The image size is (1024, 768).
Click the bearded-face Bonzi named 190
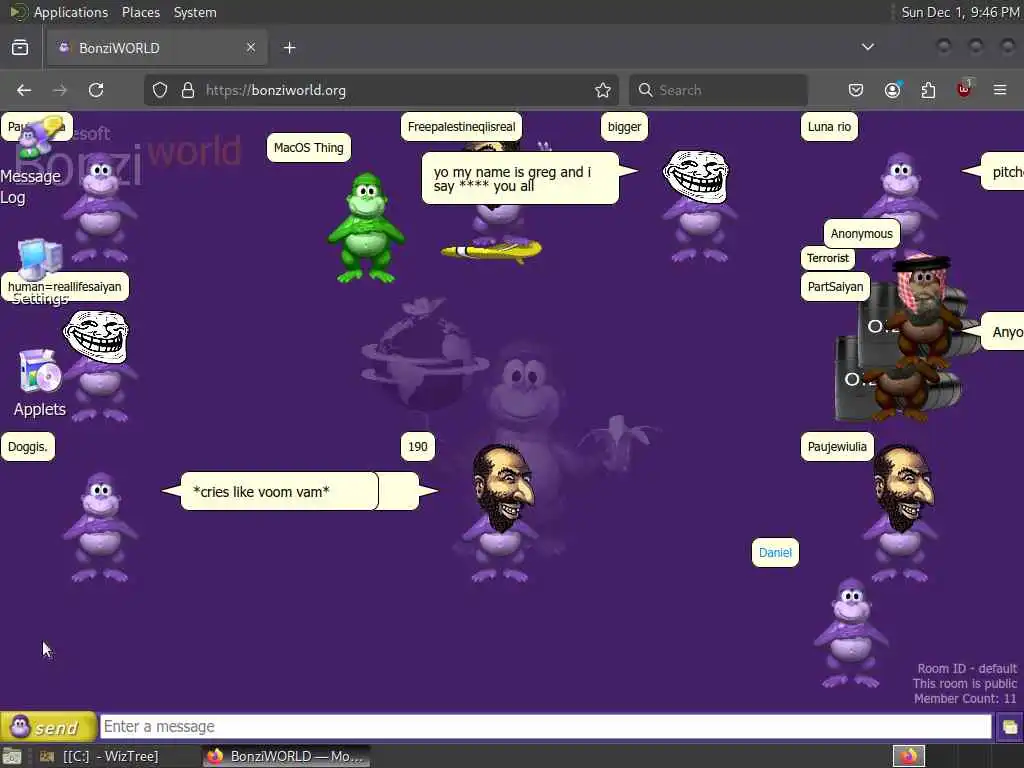(499, 513)
